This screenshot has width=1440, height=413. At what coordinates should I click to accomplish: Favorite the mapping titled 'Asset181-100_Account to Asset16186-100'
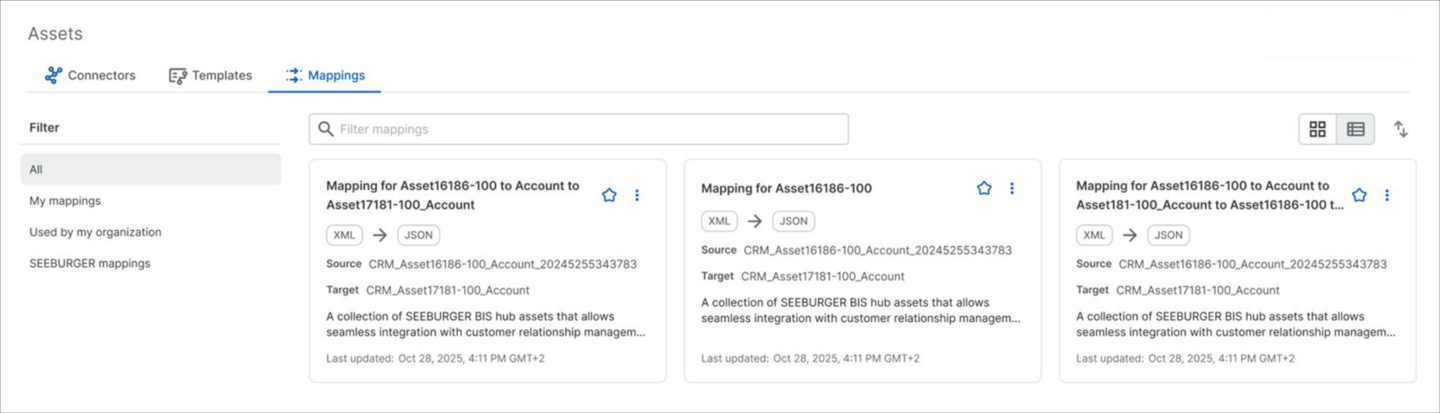point(1359,195)
